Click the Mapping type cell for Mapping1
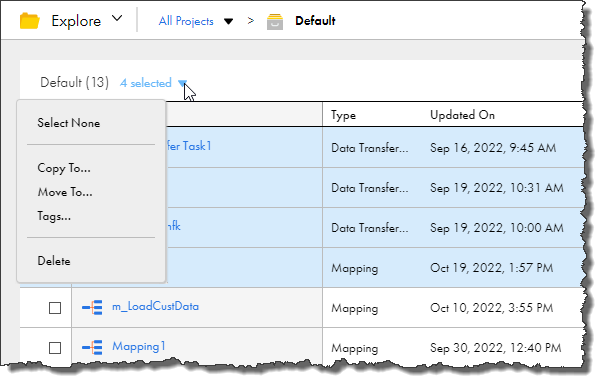603x383 pixels. 355,349
